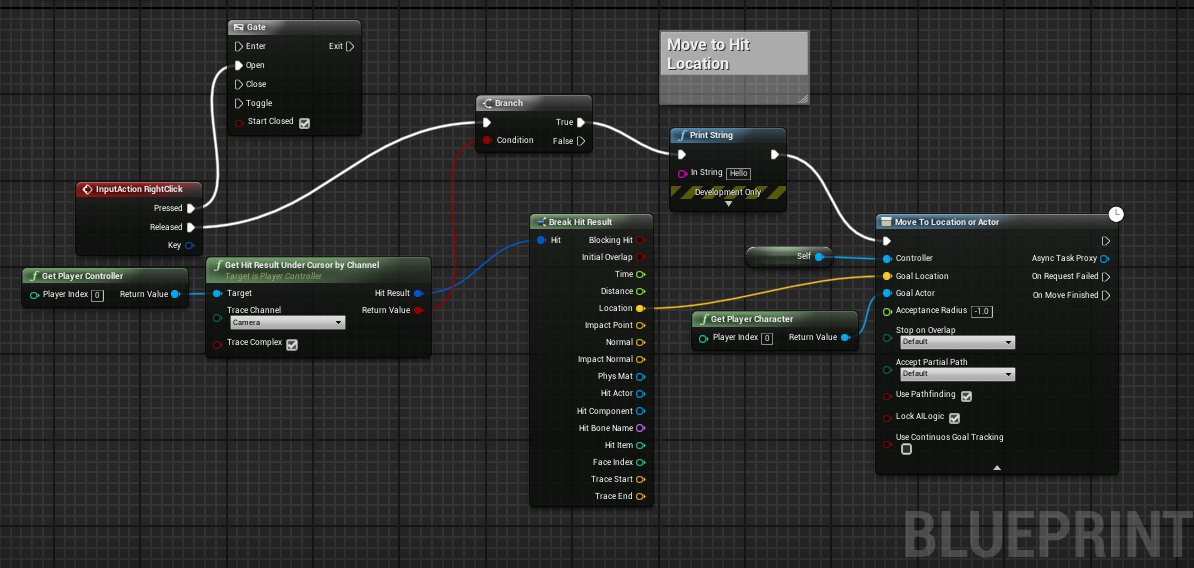Edit the Acceptance Radius value field

(982, 311)
